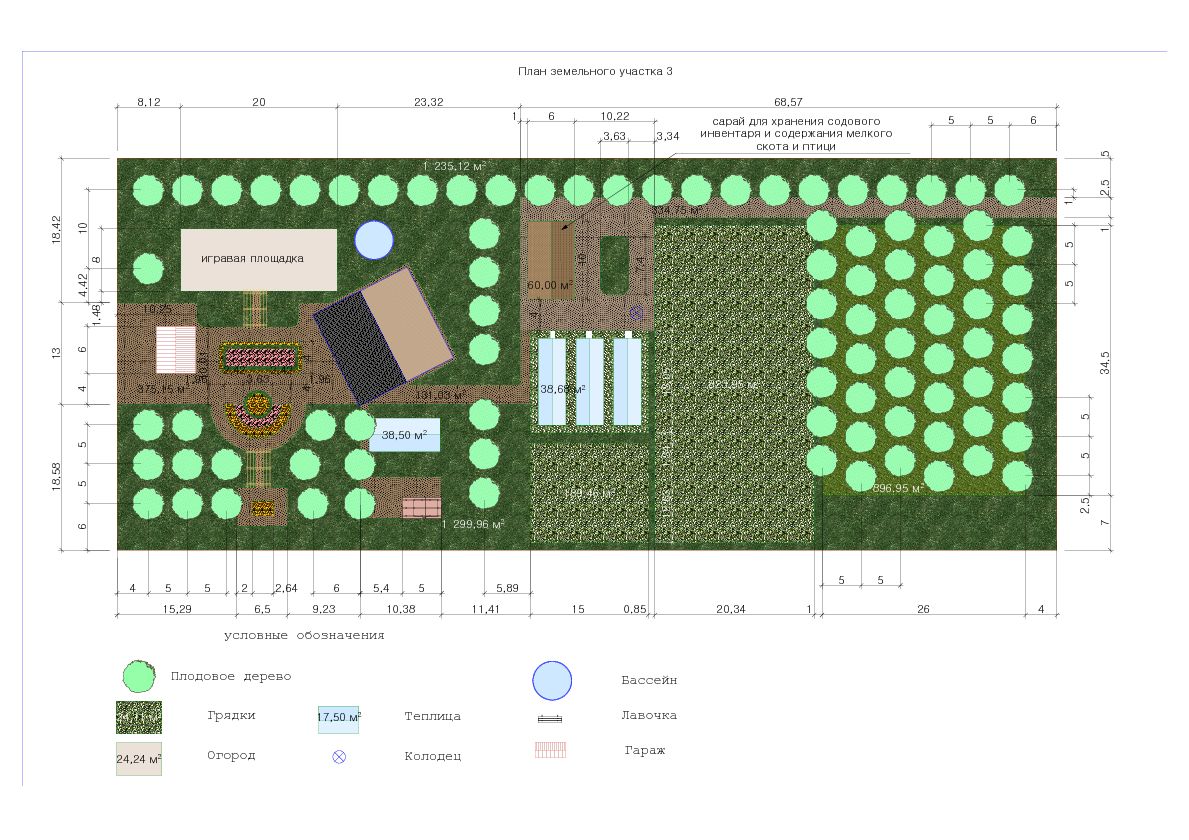Select the semicircular flower bed below the path
This screenshot has height=840, width=1189.
tap(259, 416)
